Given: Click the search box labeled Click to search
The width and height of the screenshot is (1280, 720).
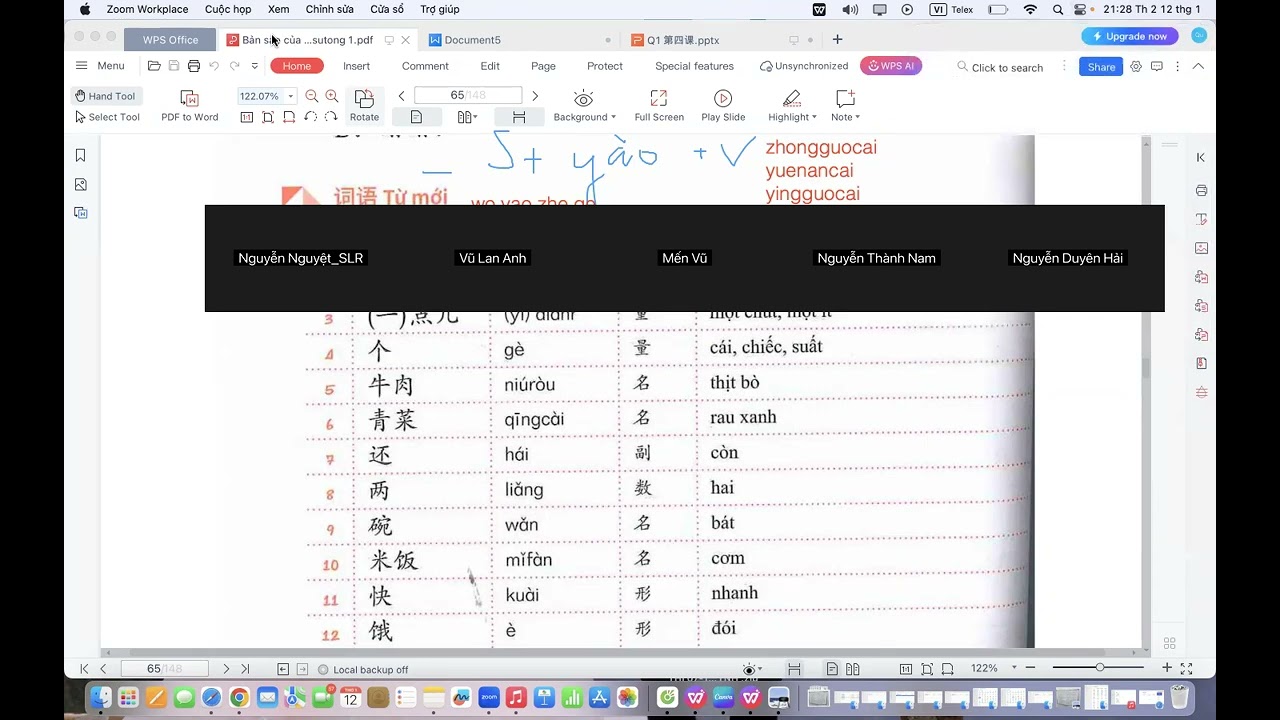Looking at the screenshot, I should [1000, 67].
